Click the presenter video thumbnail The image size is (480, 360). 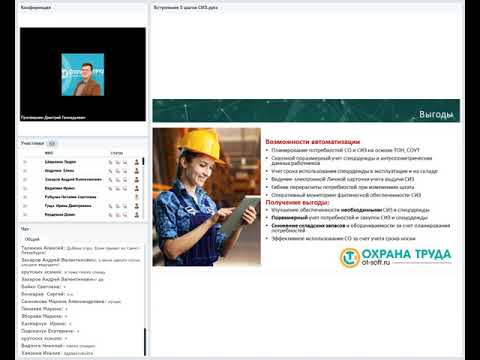click(x=83, y=75)
